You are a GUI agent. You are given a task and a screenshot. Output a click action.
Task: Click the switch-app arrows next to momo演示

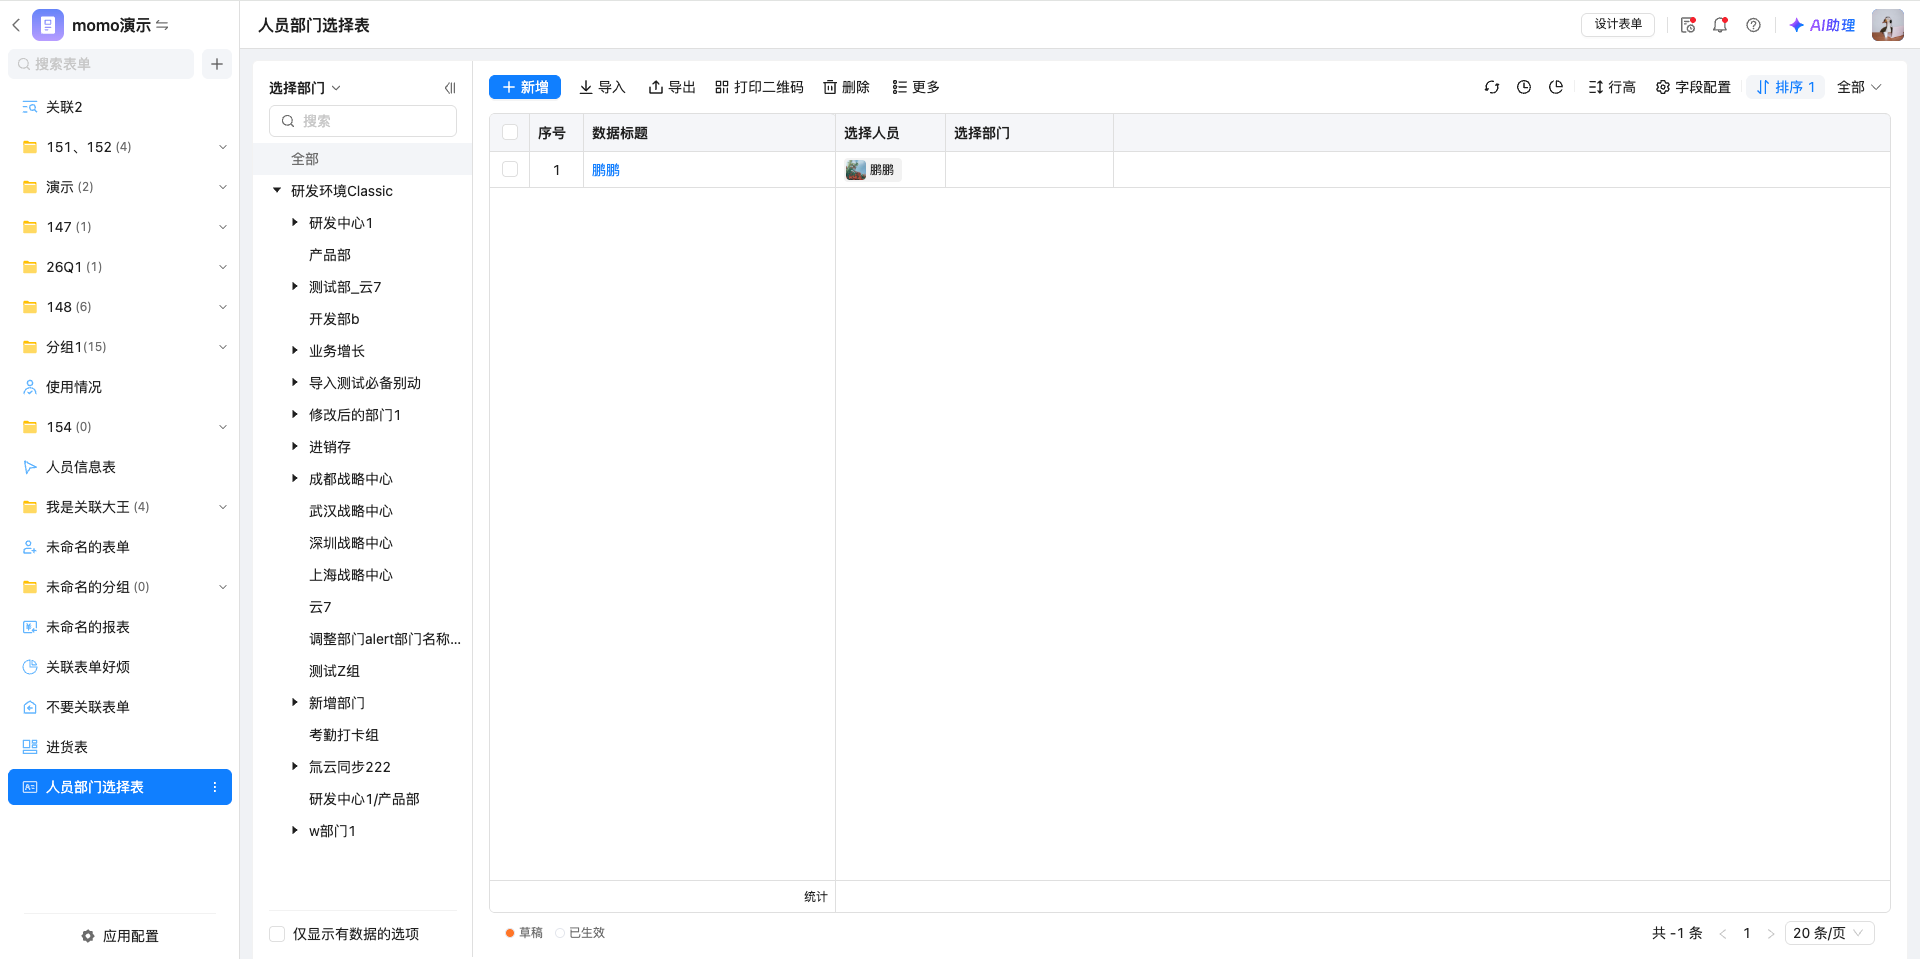(x=162, y=25)
